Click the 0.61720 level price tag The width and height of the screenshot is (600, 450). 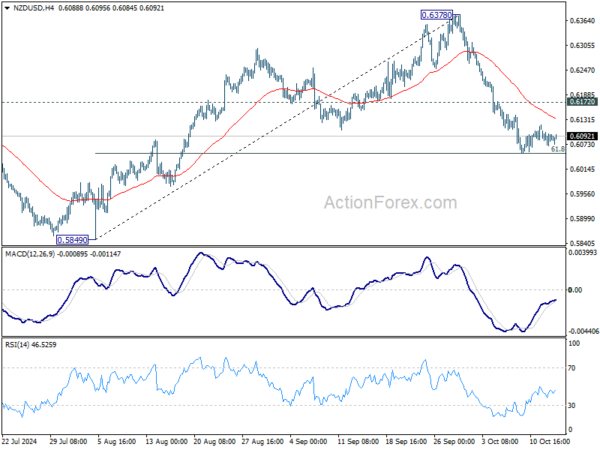582,102
